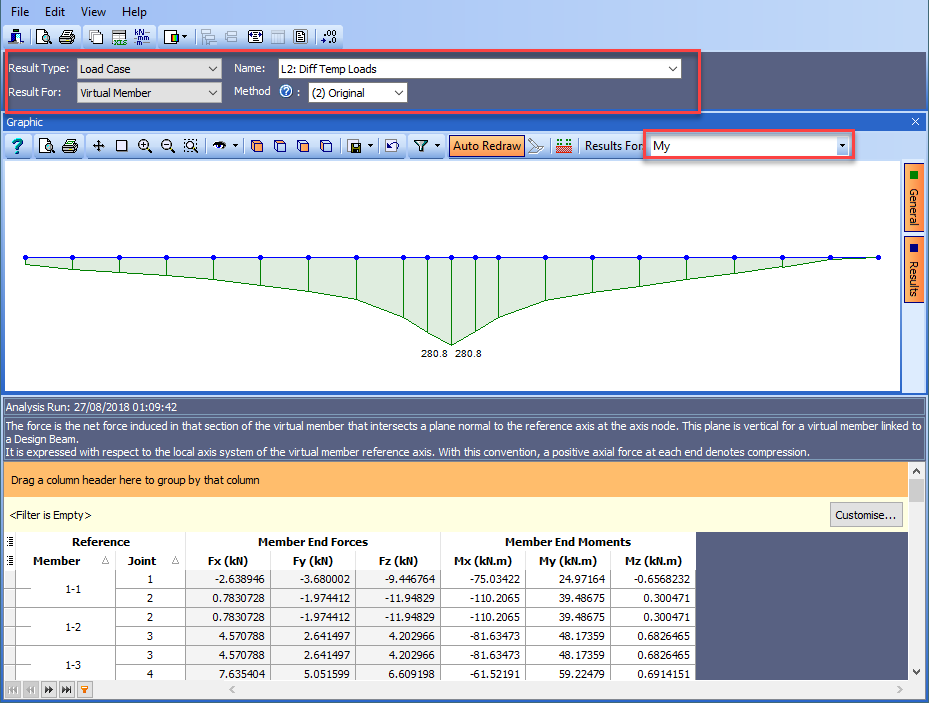
Task: Click the help question mark in Graphic toolbar
Action: click(17, 146)
